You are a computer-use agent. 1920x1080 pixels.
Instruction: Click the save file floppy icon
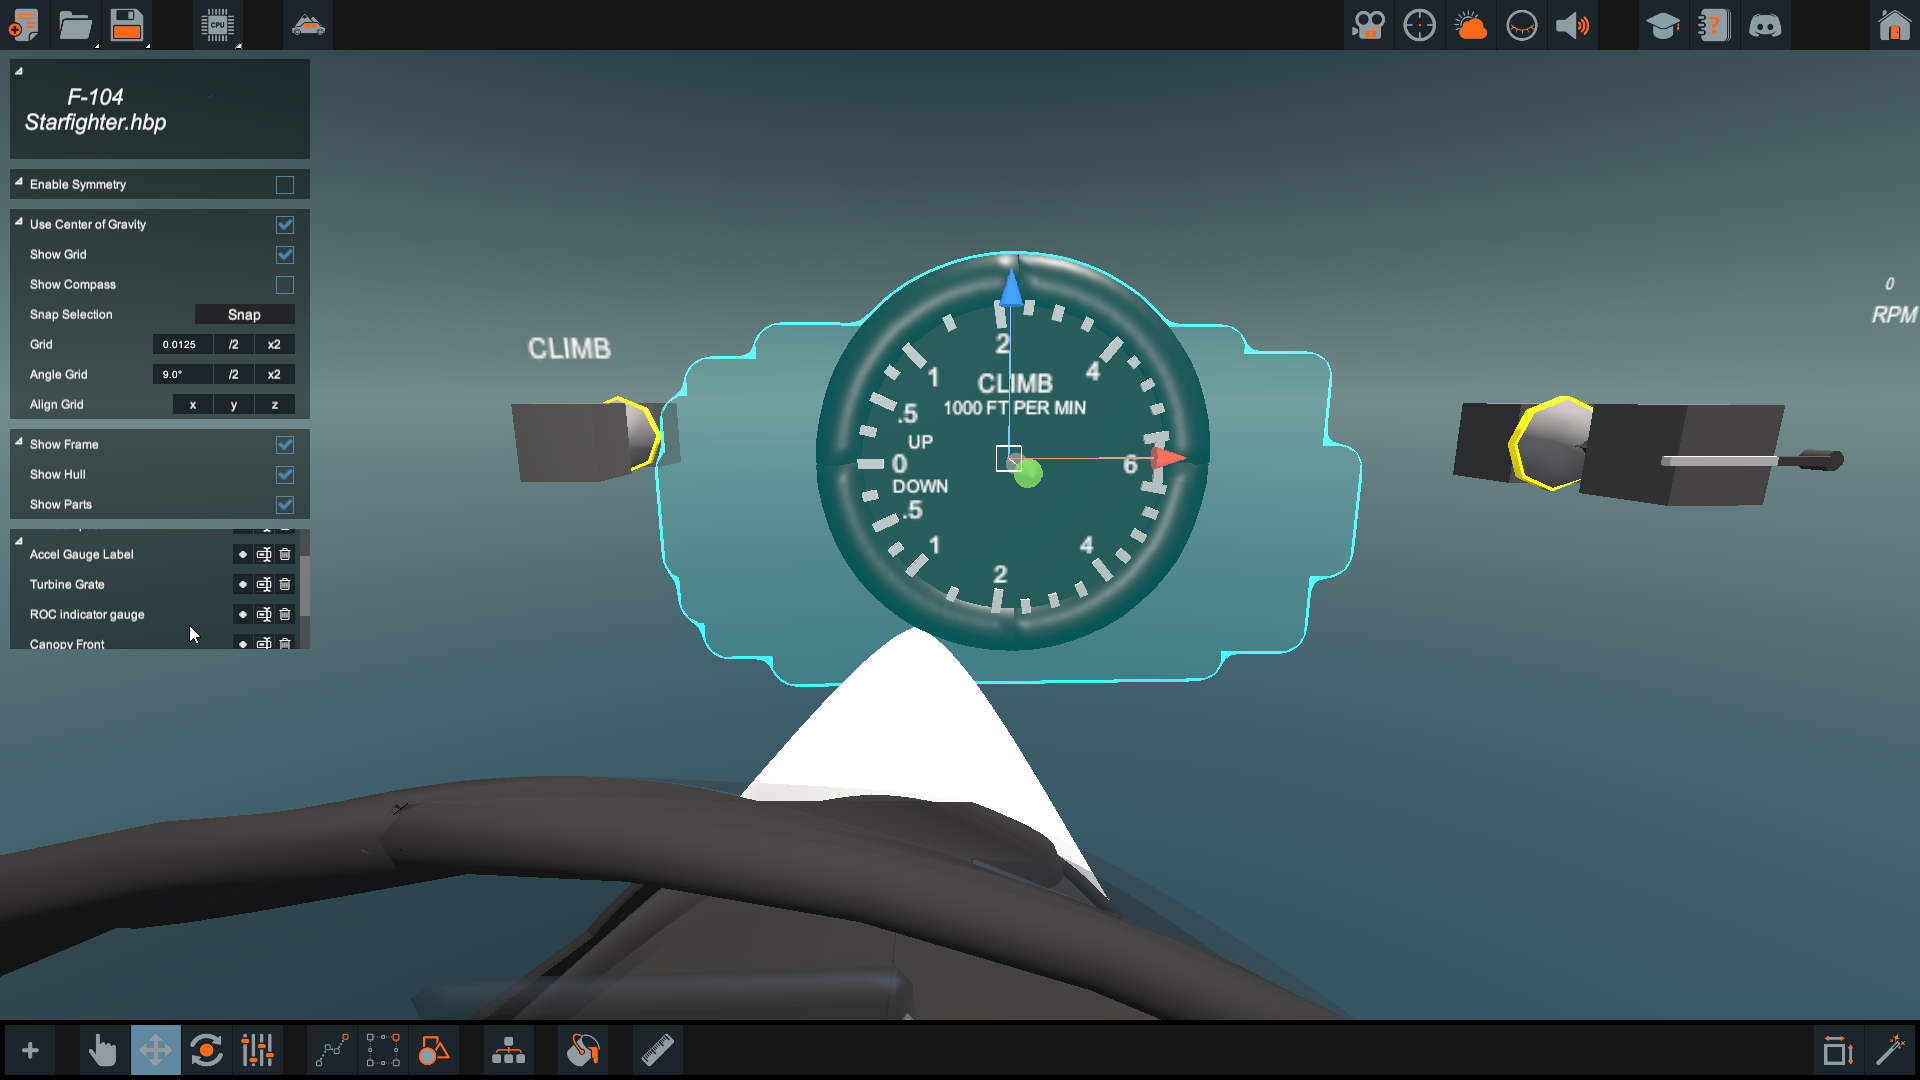(127, 24)
